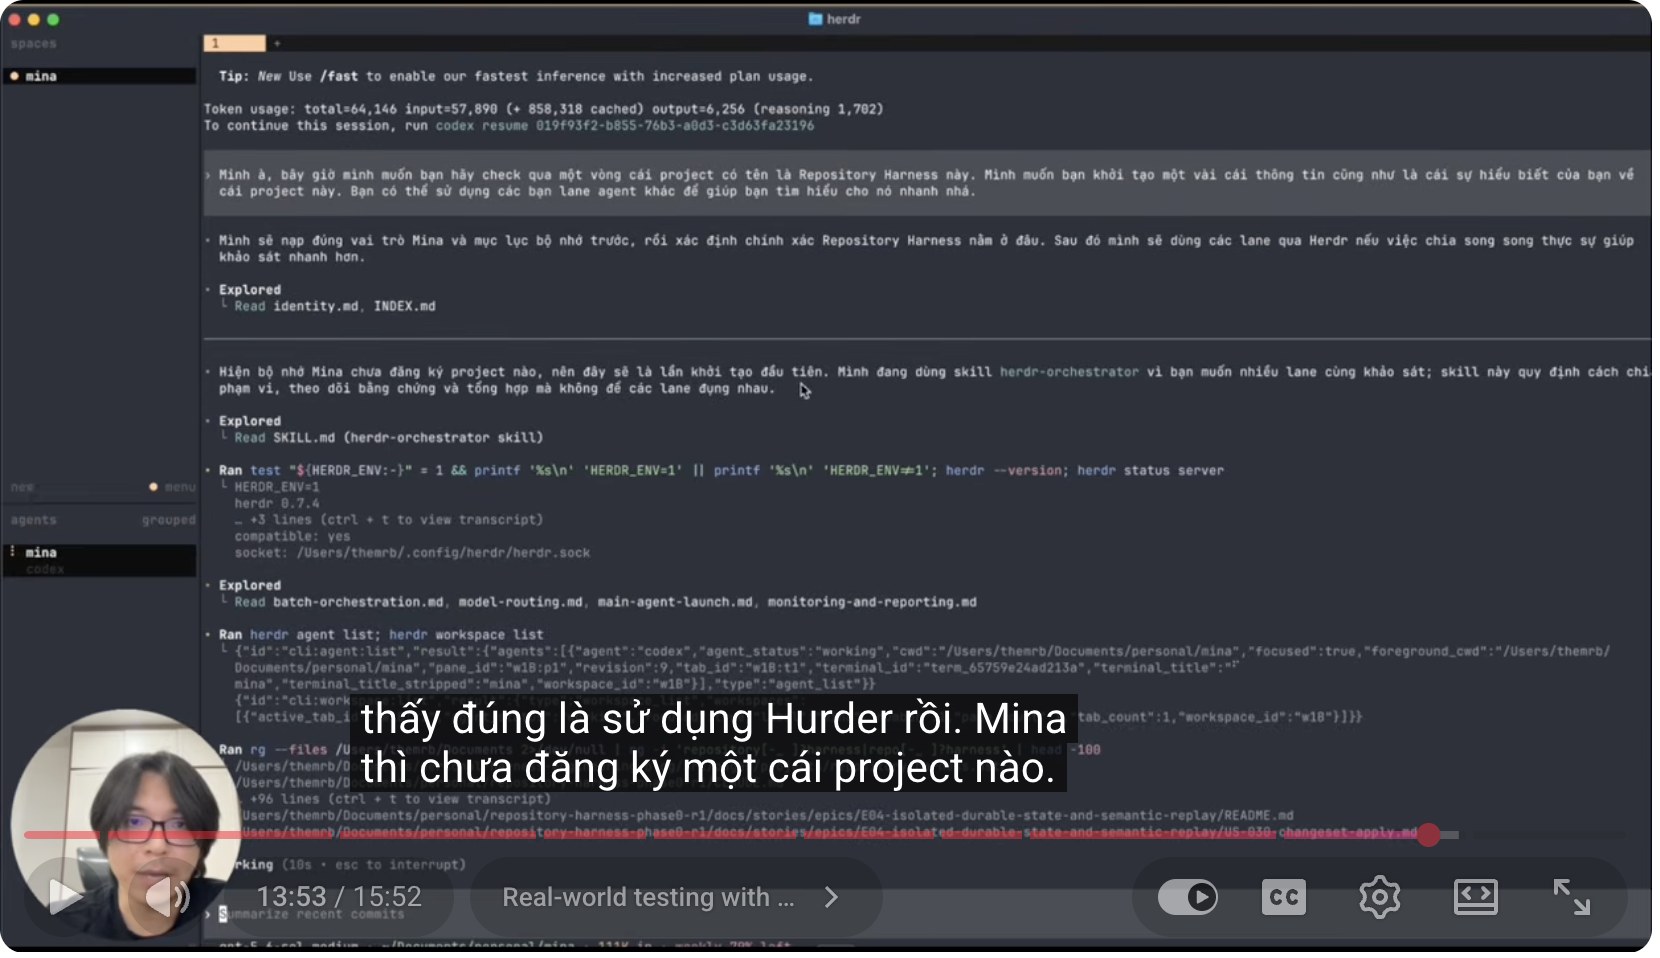Click 'new' in the spaces sidebar

click(x=22, y=487)
